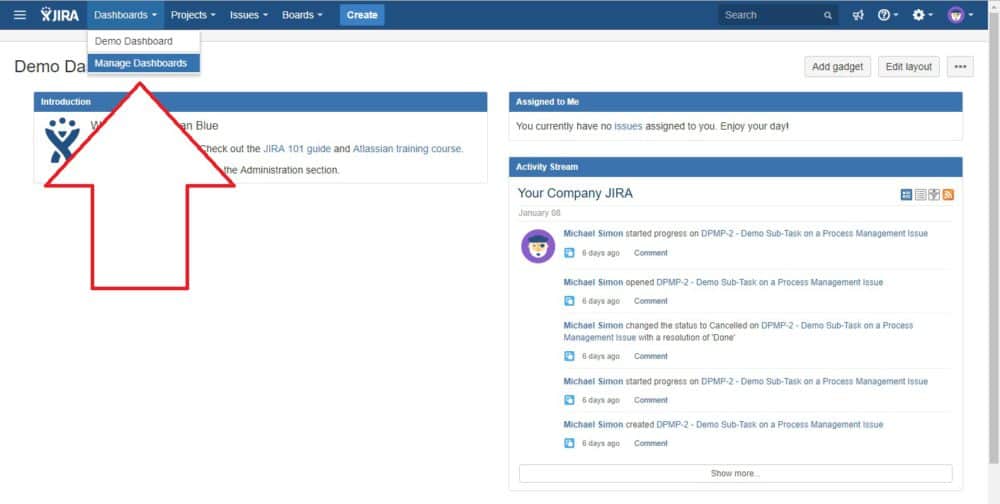Click the blue Create button
The image size is (1000, 504).
click(x=362, y=15)
